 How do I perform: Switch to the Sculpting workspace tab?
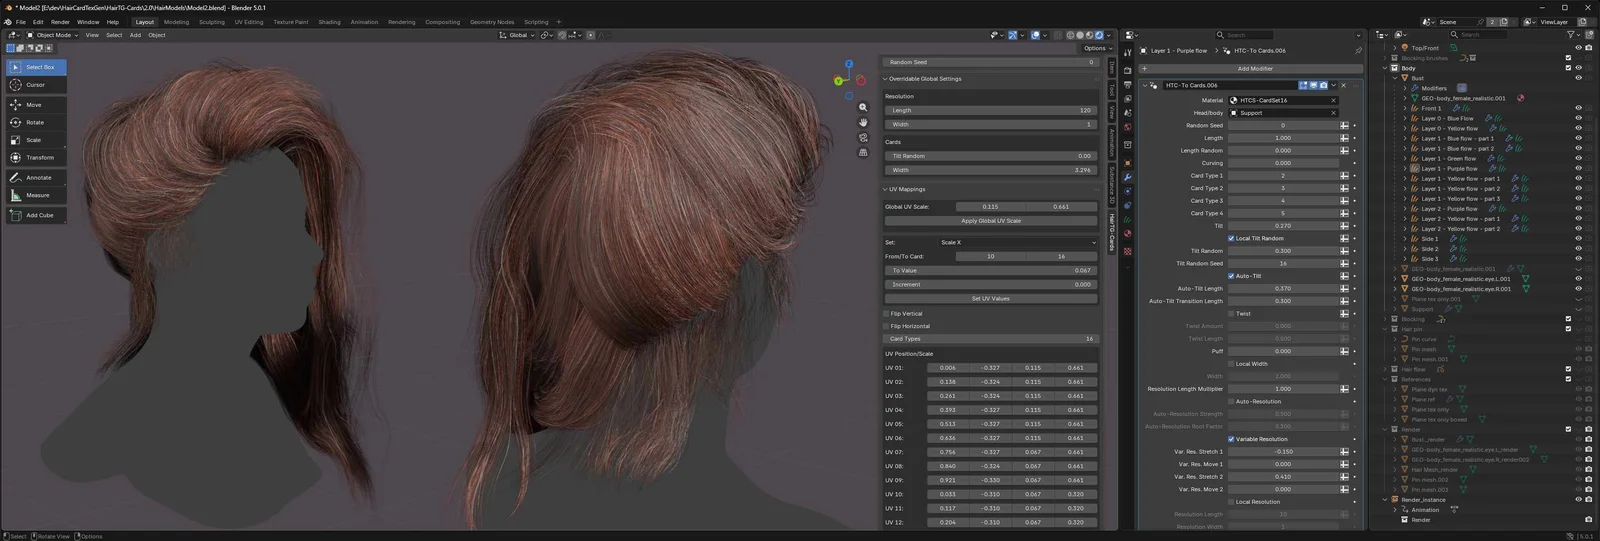pos(211,22)
